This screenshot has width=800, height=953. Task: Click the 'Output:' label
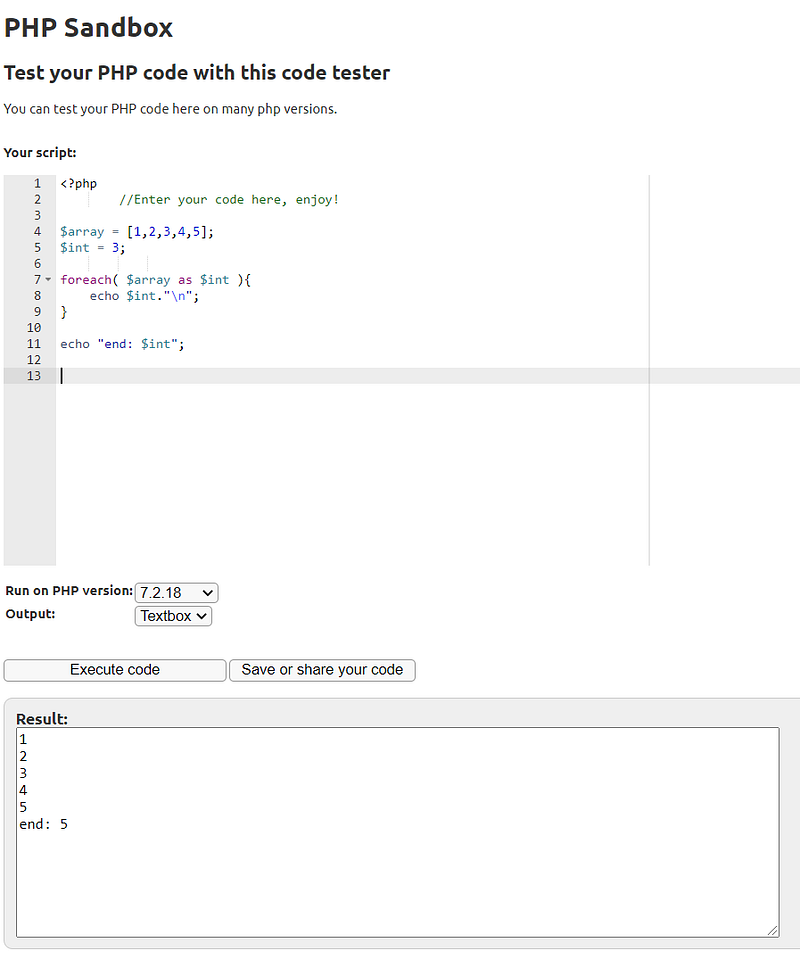[x=30, y=614]
